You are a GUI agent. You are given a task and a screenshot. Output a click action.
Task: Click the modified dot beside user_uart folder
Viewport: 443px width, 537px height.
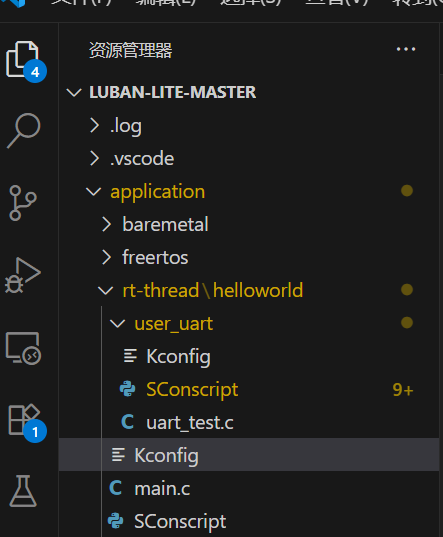tap(407, 323)
